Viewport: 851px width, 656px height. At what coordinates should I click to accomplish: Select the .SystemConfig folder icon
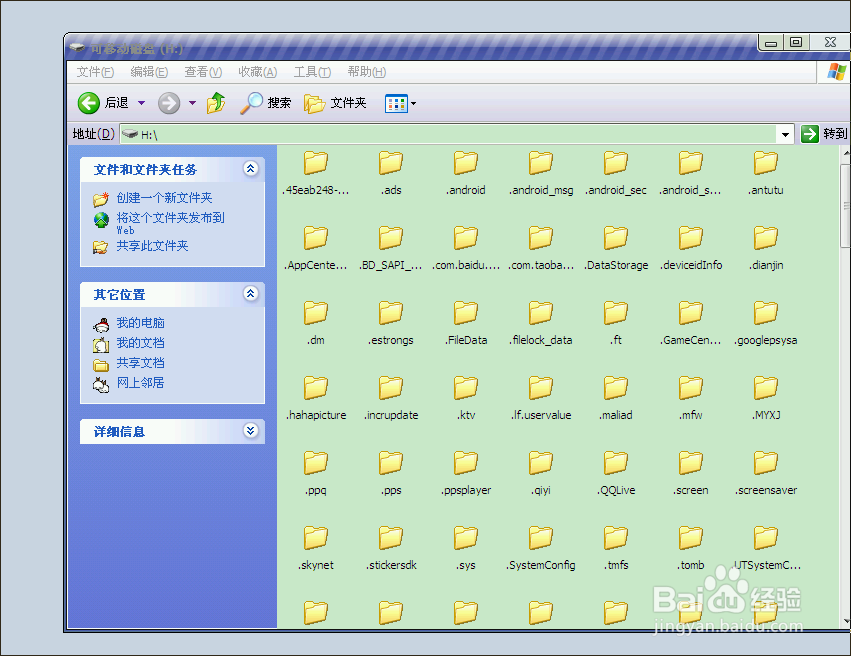click(541, 537)
